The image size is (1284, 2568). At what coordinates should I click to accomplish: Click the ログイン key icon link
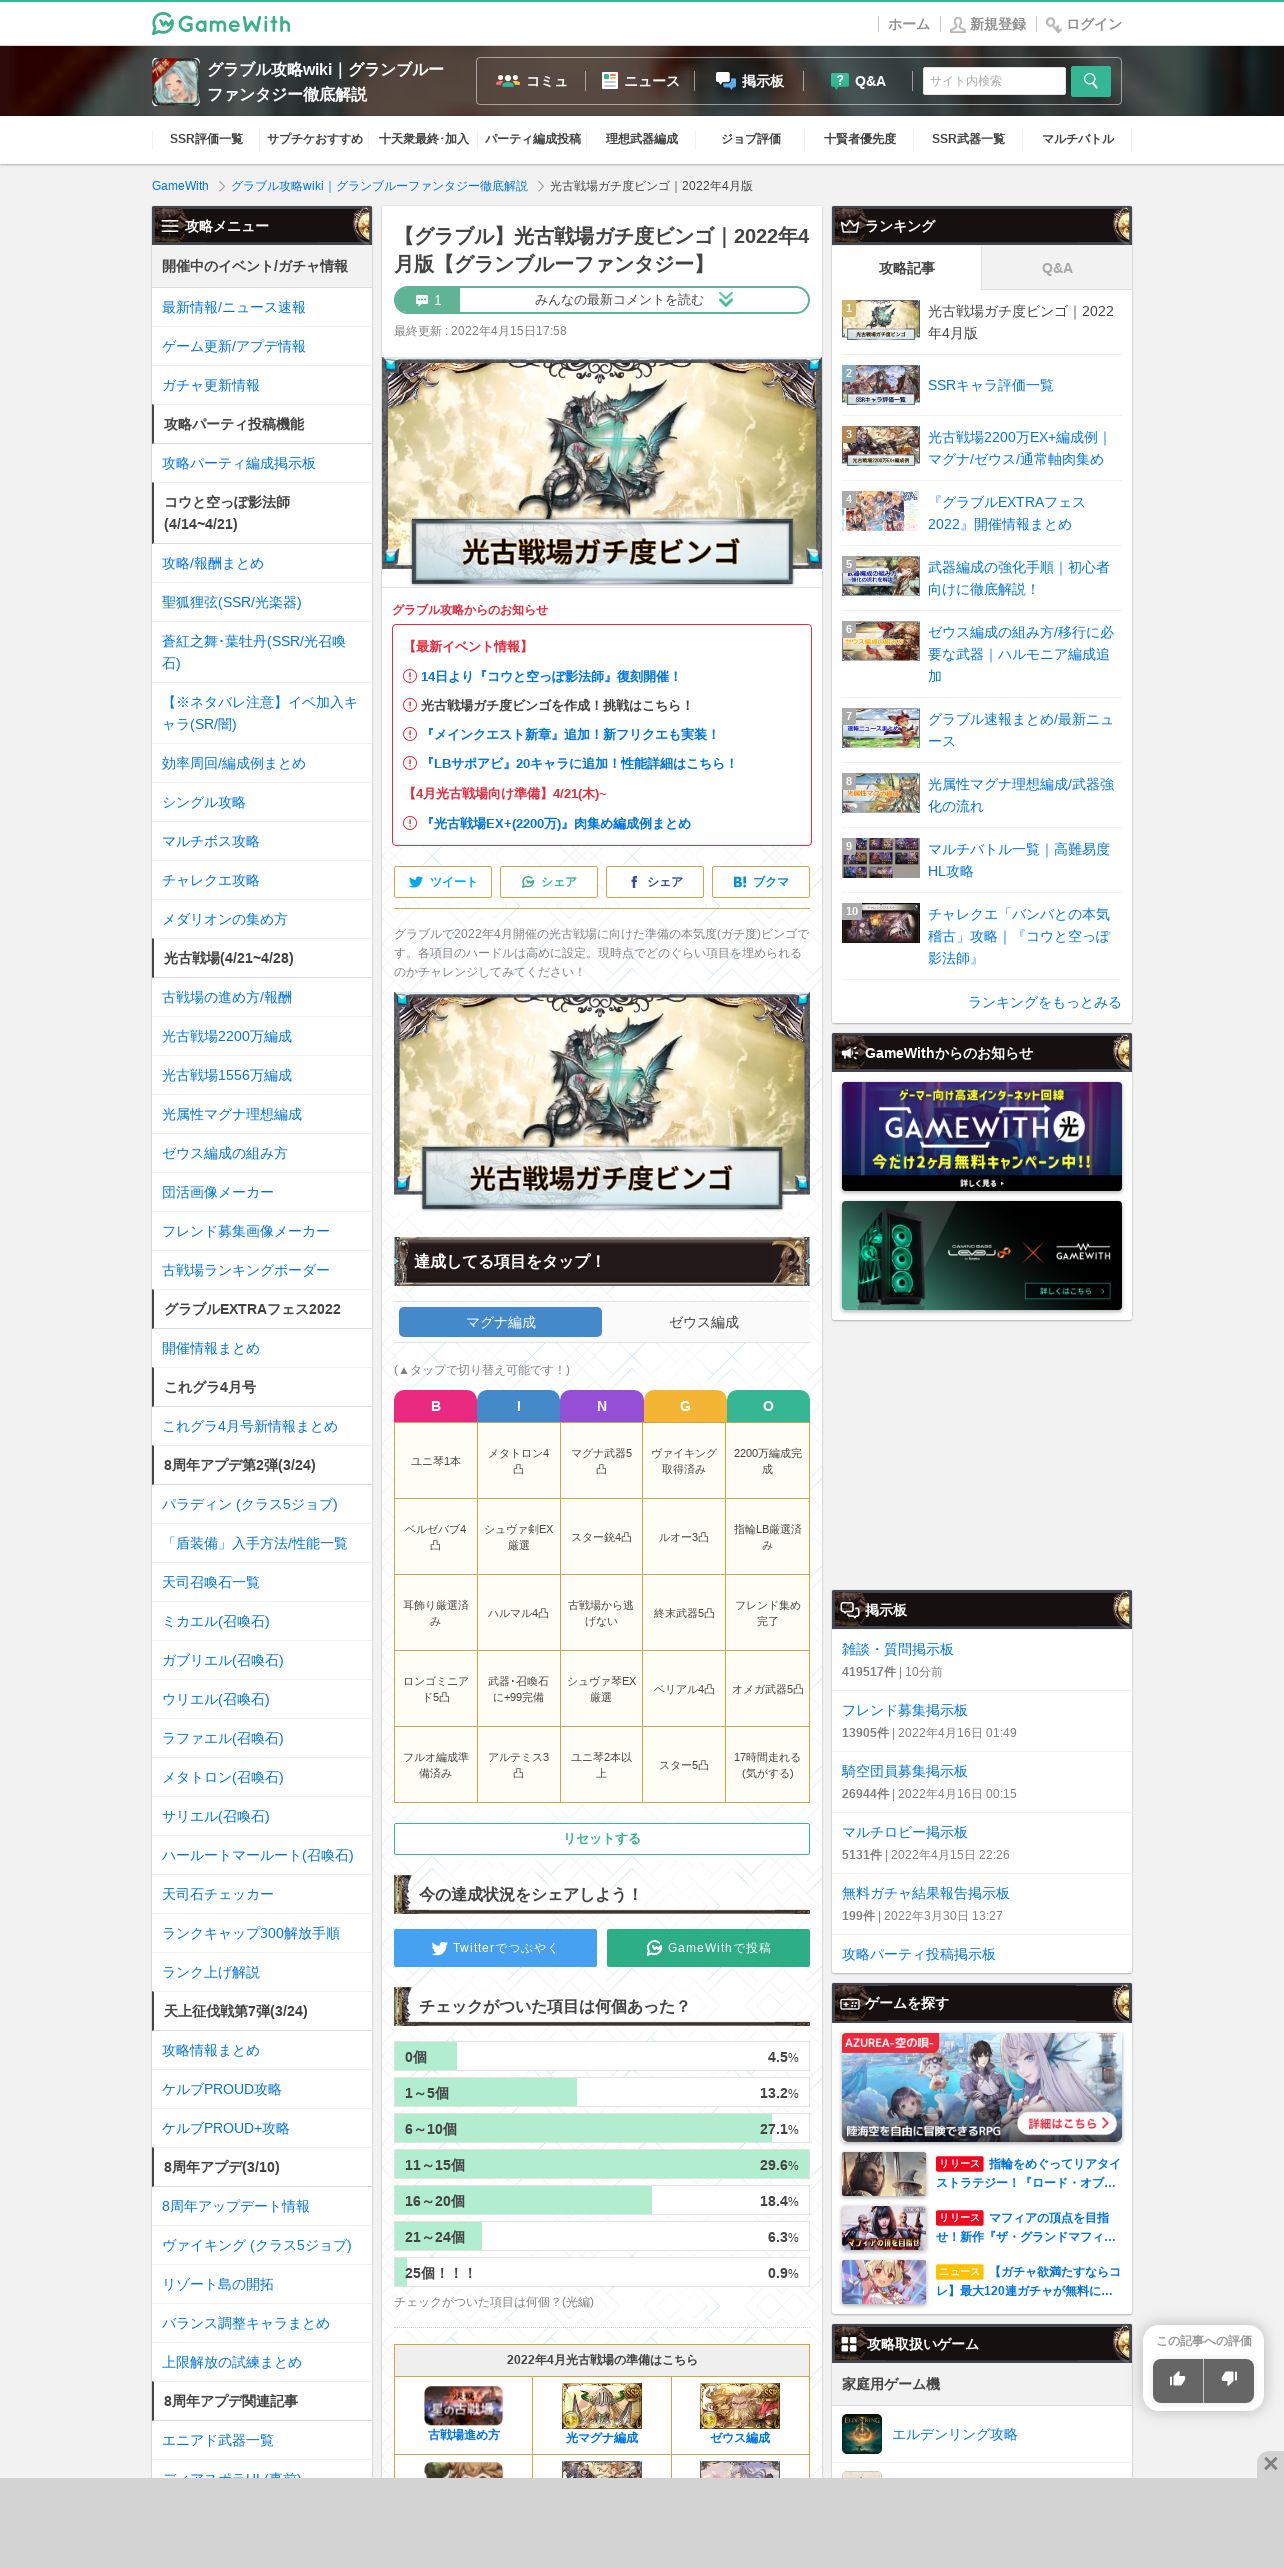[1084, 24]
